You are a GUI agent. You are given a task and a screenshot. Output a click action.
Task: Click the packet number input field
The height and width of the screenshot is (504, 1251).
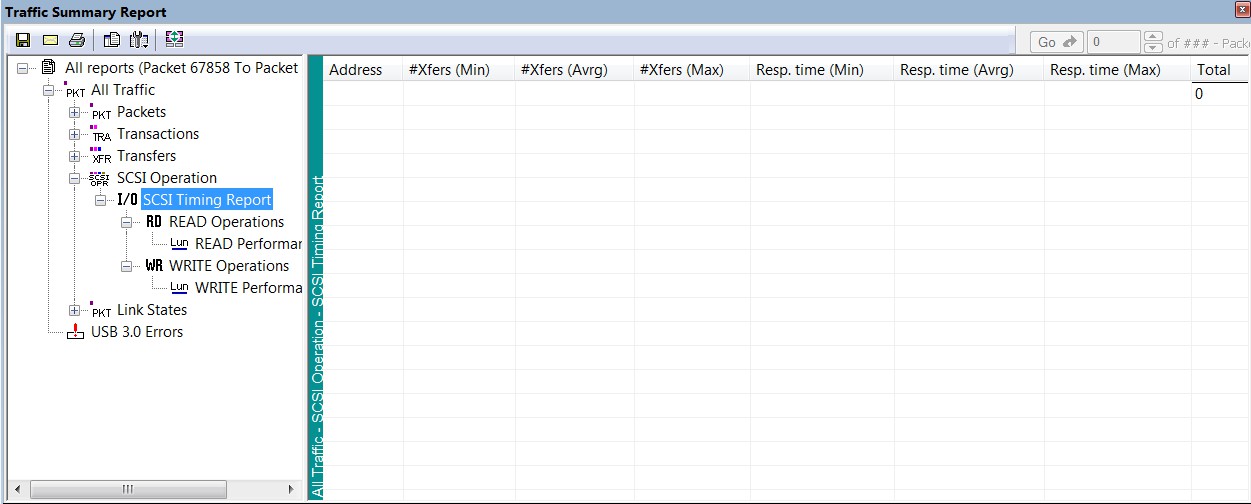point(1114,42)
